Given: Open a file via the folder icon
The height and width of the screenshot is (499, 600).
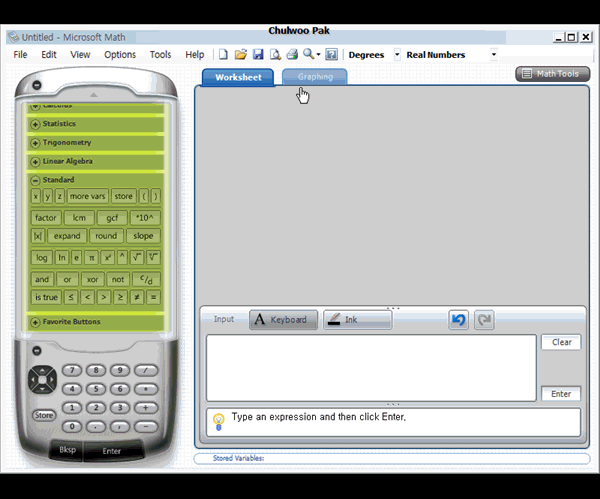Looking at the screenshot, I should click(241, 55).
